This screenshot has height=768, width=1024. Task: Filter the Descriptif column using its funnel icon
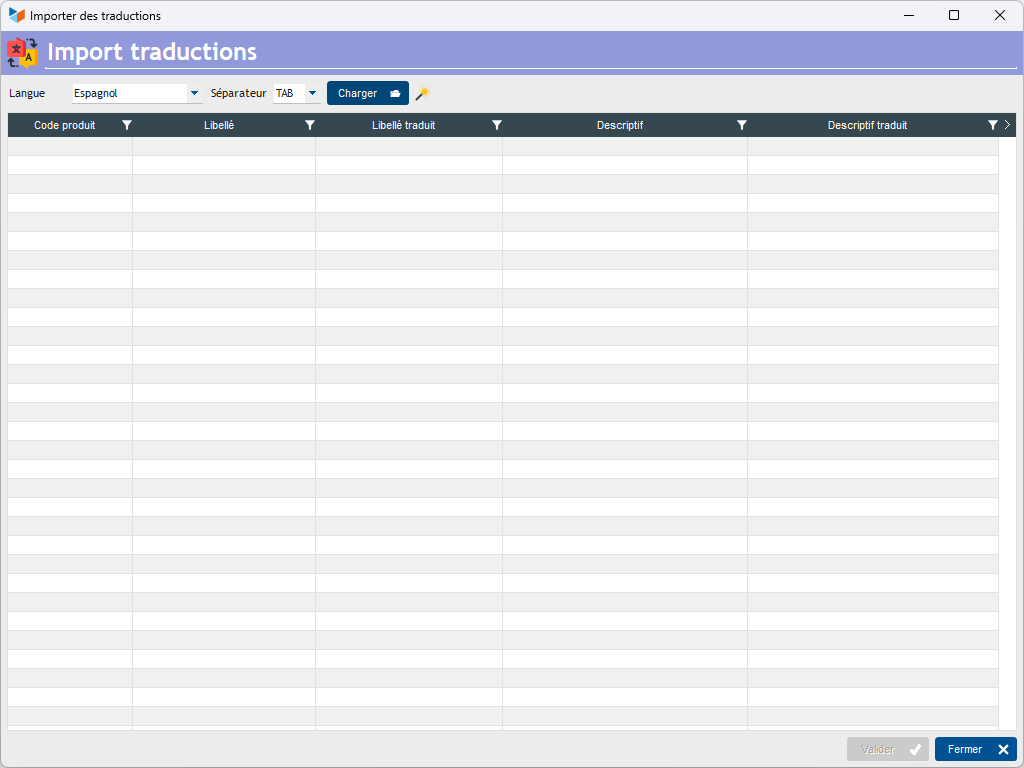pyautogui.click(x=742, y=125)
